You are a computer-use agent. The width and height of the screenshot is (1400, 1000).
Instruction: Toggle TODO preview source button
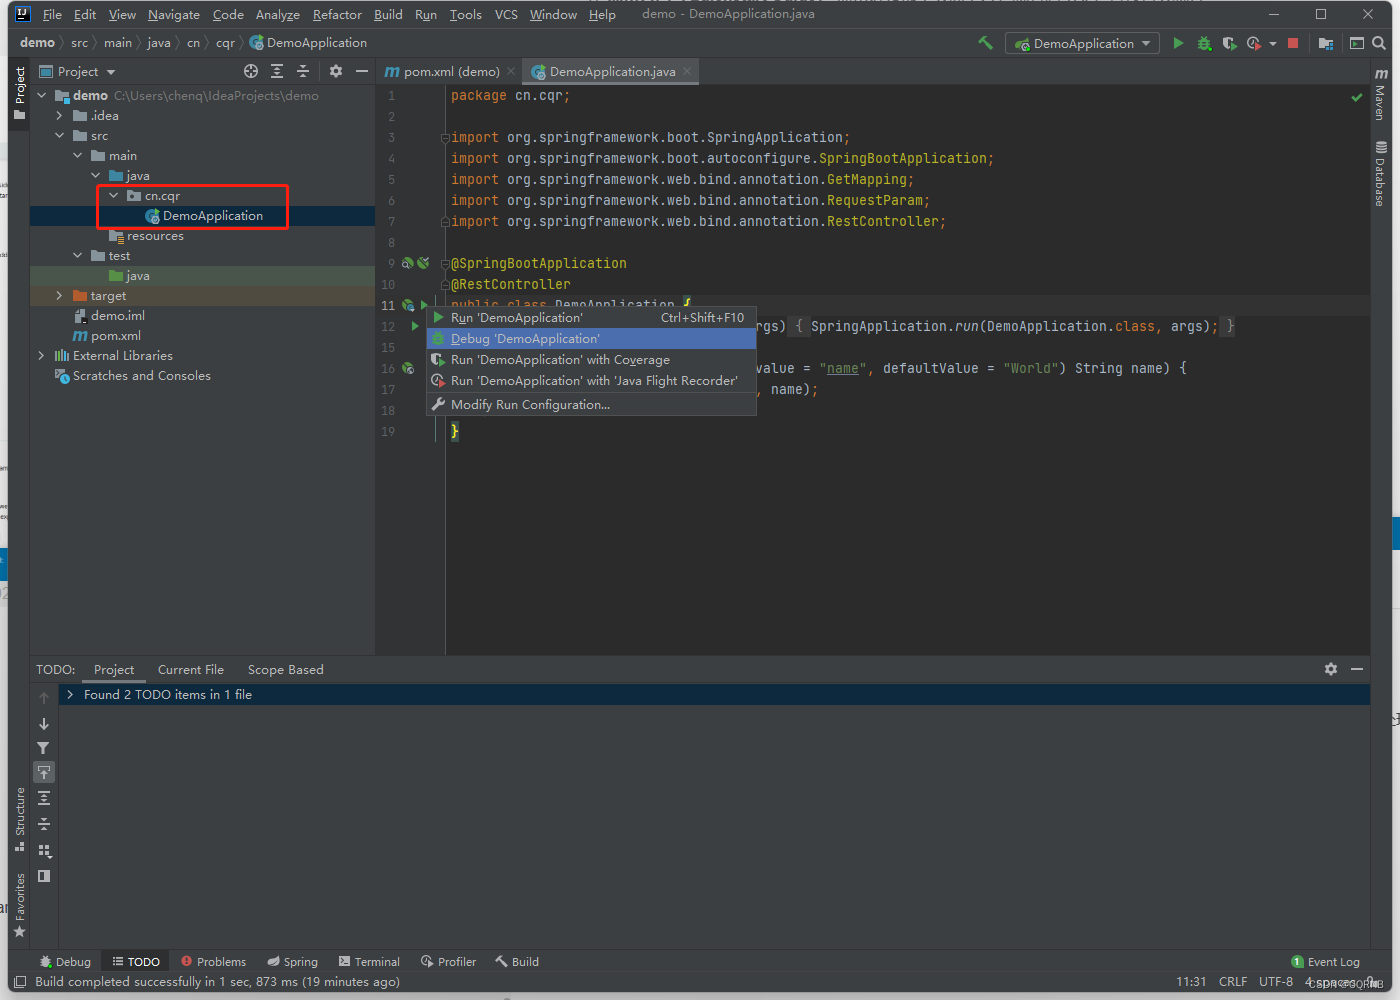(43, 876)
